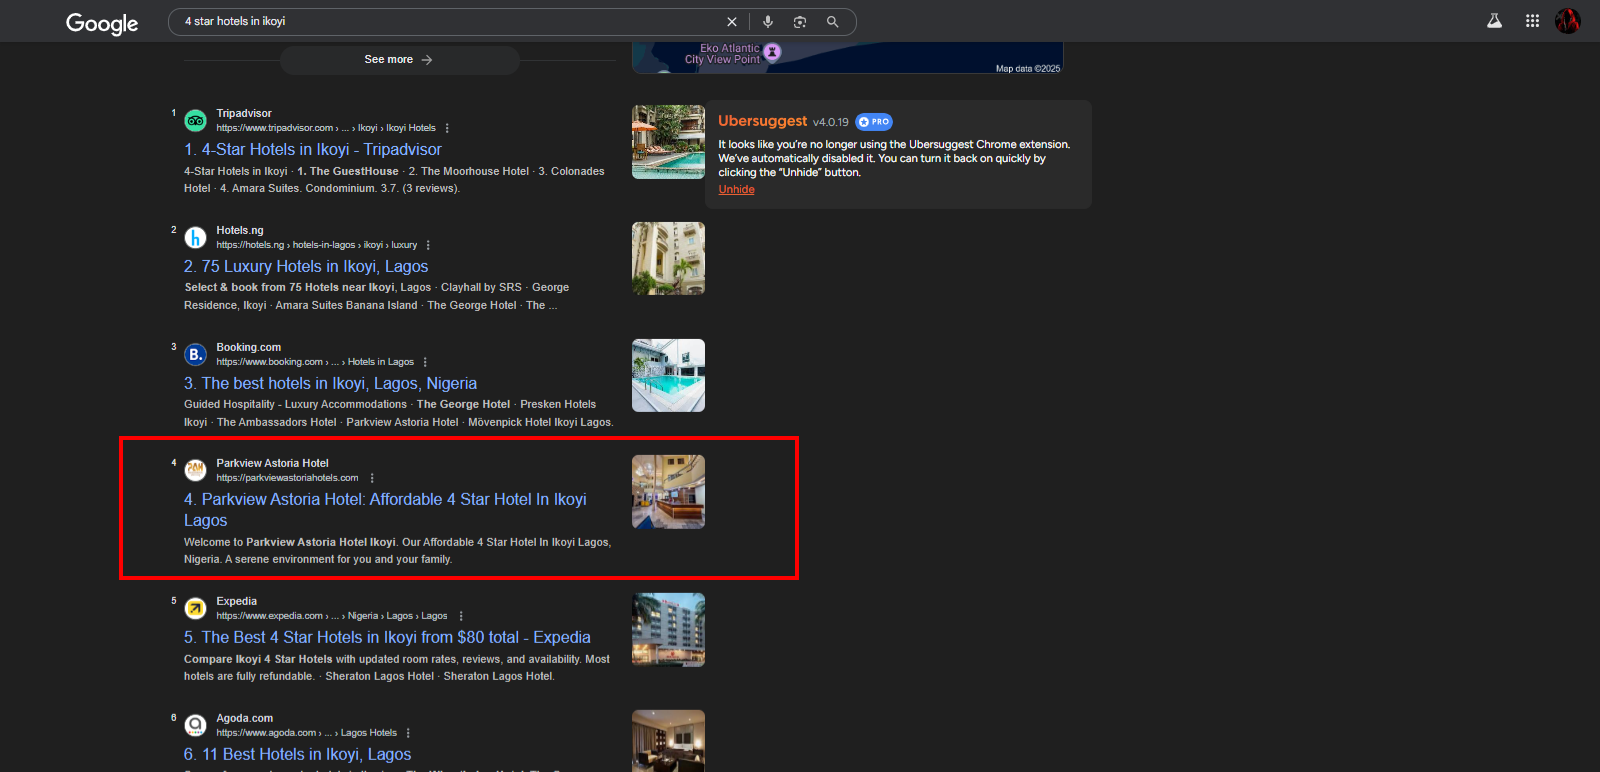Click the Booking.com site name
Screen dimensions: 1600x772
249,347
